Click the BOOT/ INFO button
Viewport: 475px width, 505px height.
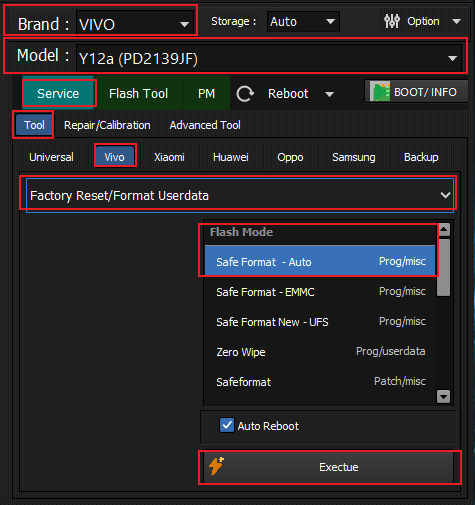click(417, 91)
